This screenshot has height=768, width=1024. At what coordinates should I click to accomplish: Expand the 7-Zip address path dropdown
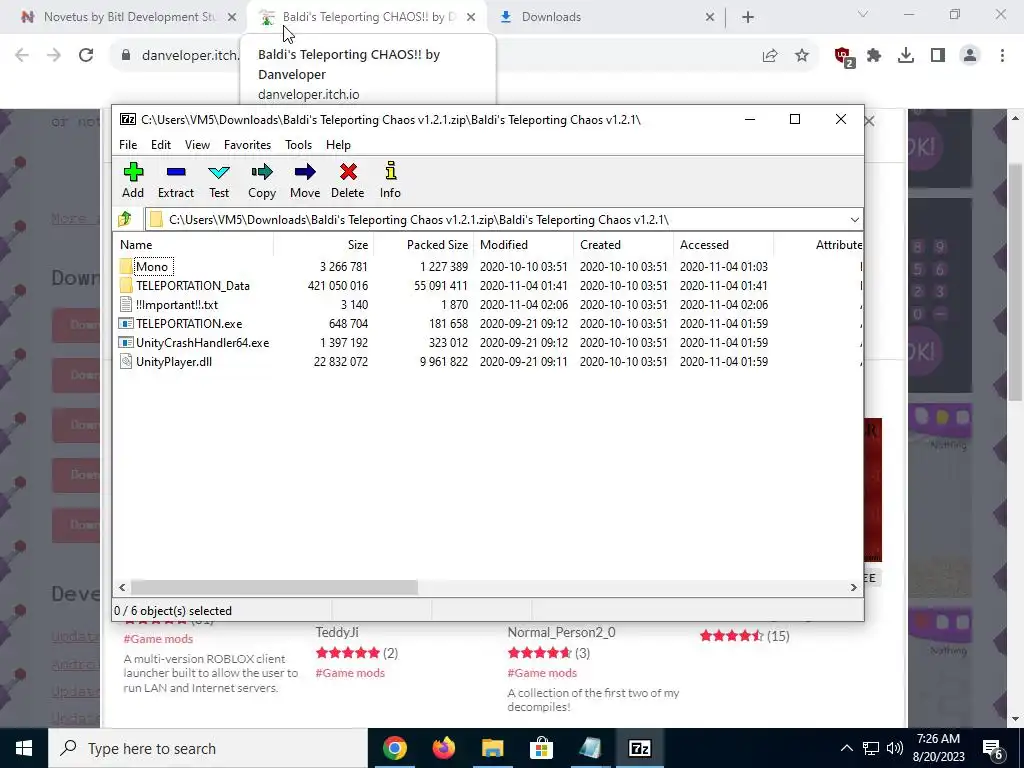click(x=854, y=219)
